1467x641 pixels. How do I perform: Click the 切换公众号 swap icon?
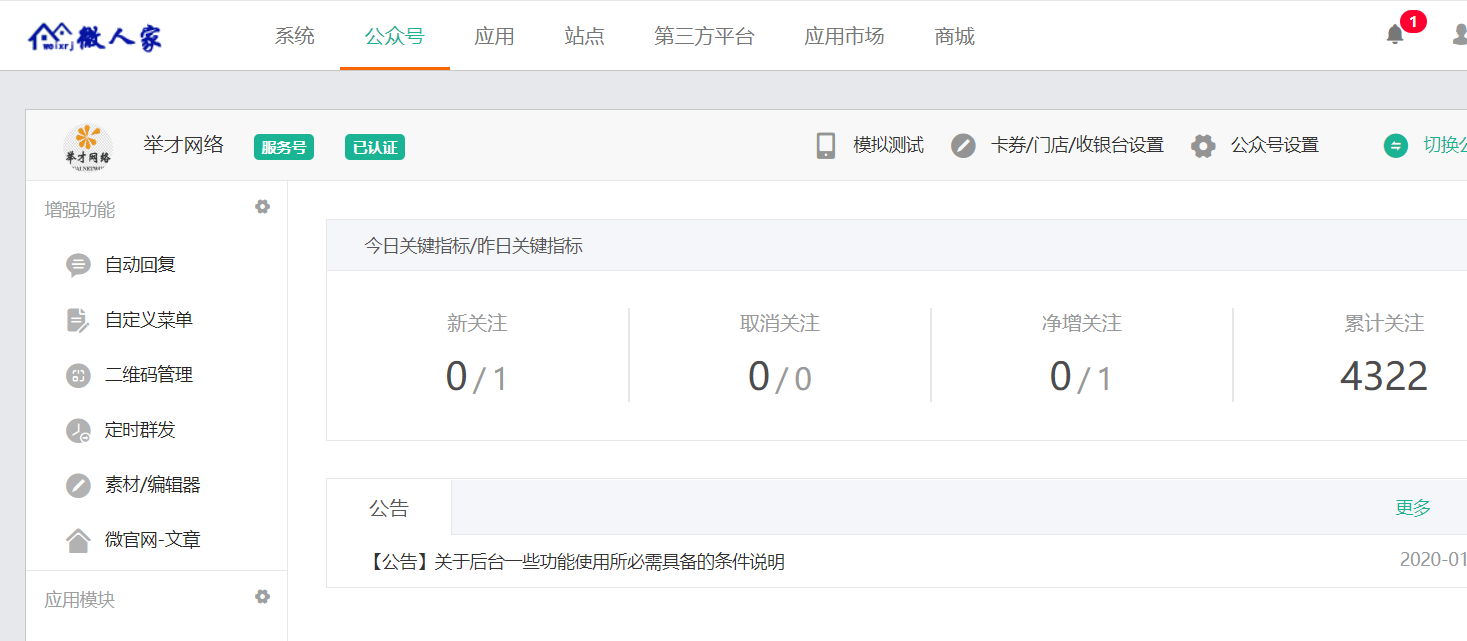point(1395,146)
